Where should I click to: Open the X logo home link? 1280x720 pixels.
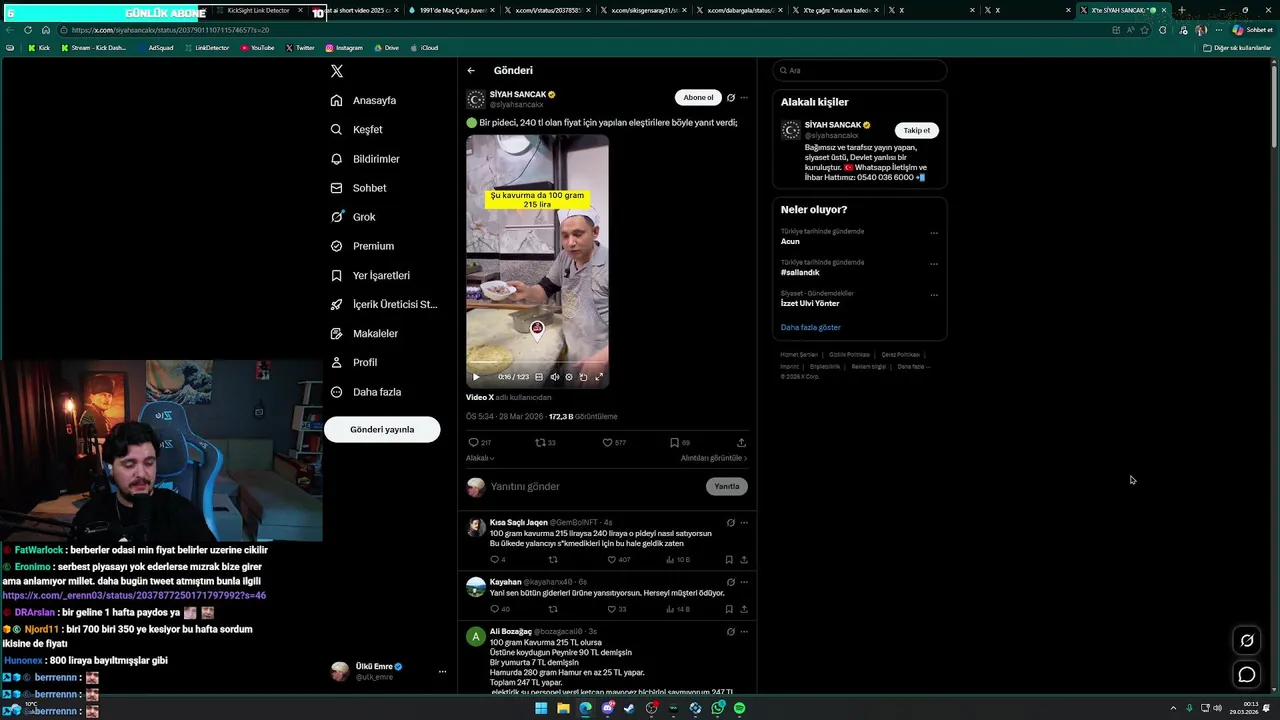tap(337, 71)
